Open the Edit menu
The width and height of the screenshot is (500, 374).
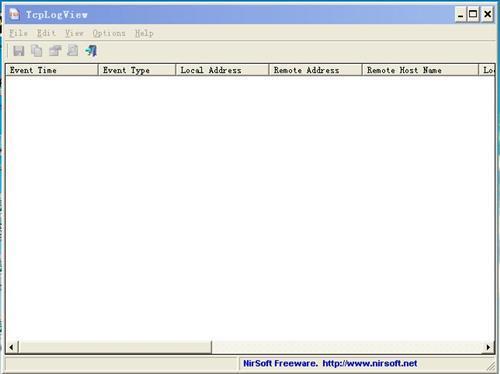[46, 33]
